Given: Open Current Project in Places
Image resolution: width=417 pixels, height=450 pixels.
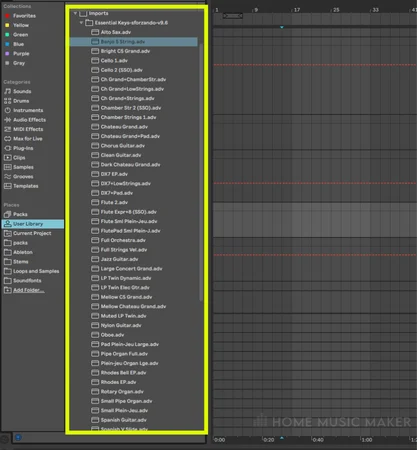Looking at the screenshot, I should tap(32, 233).
